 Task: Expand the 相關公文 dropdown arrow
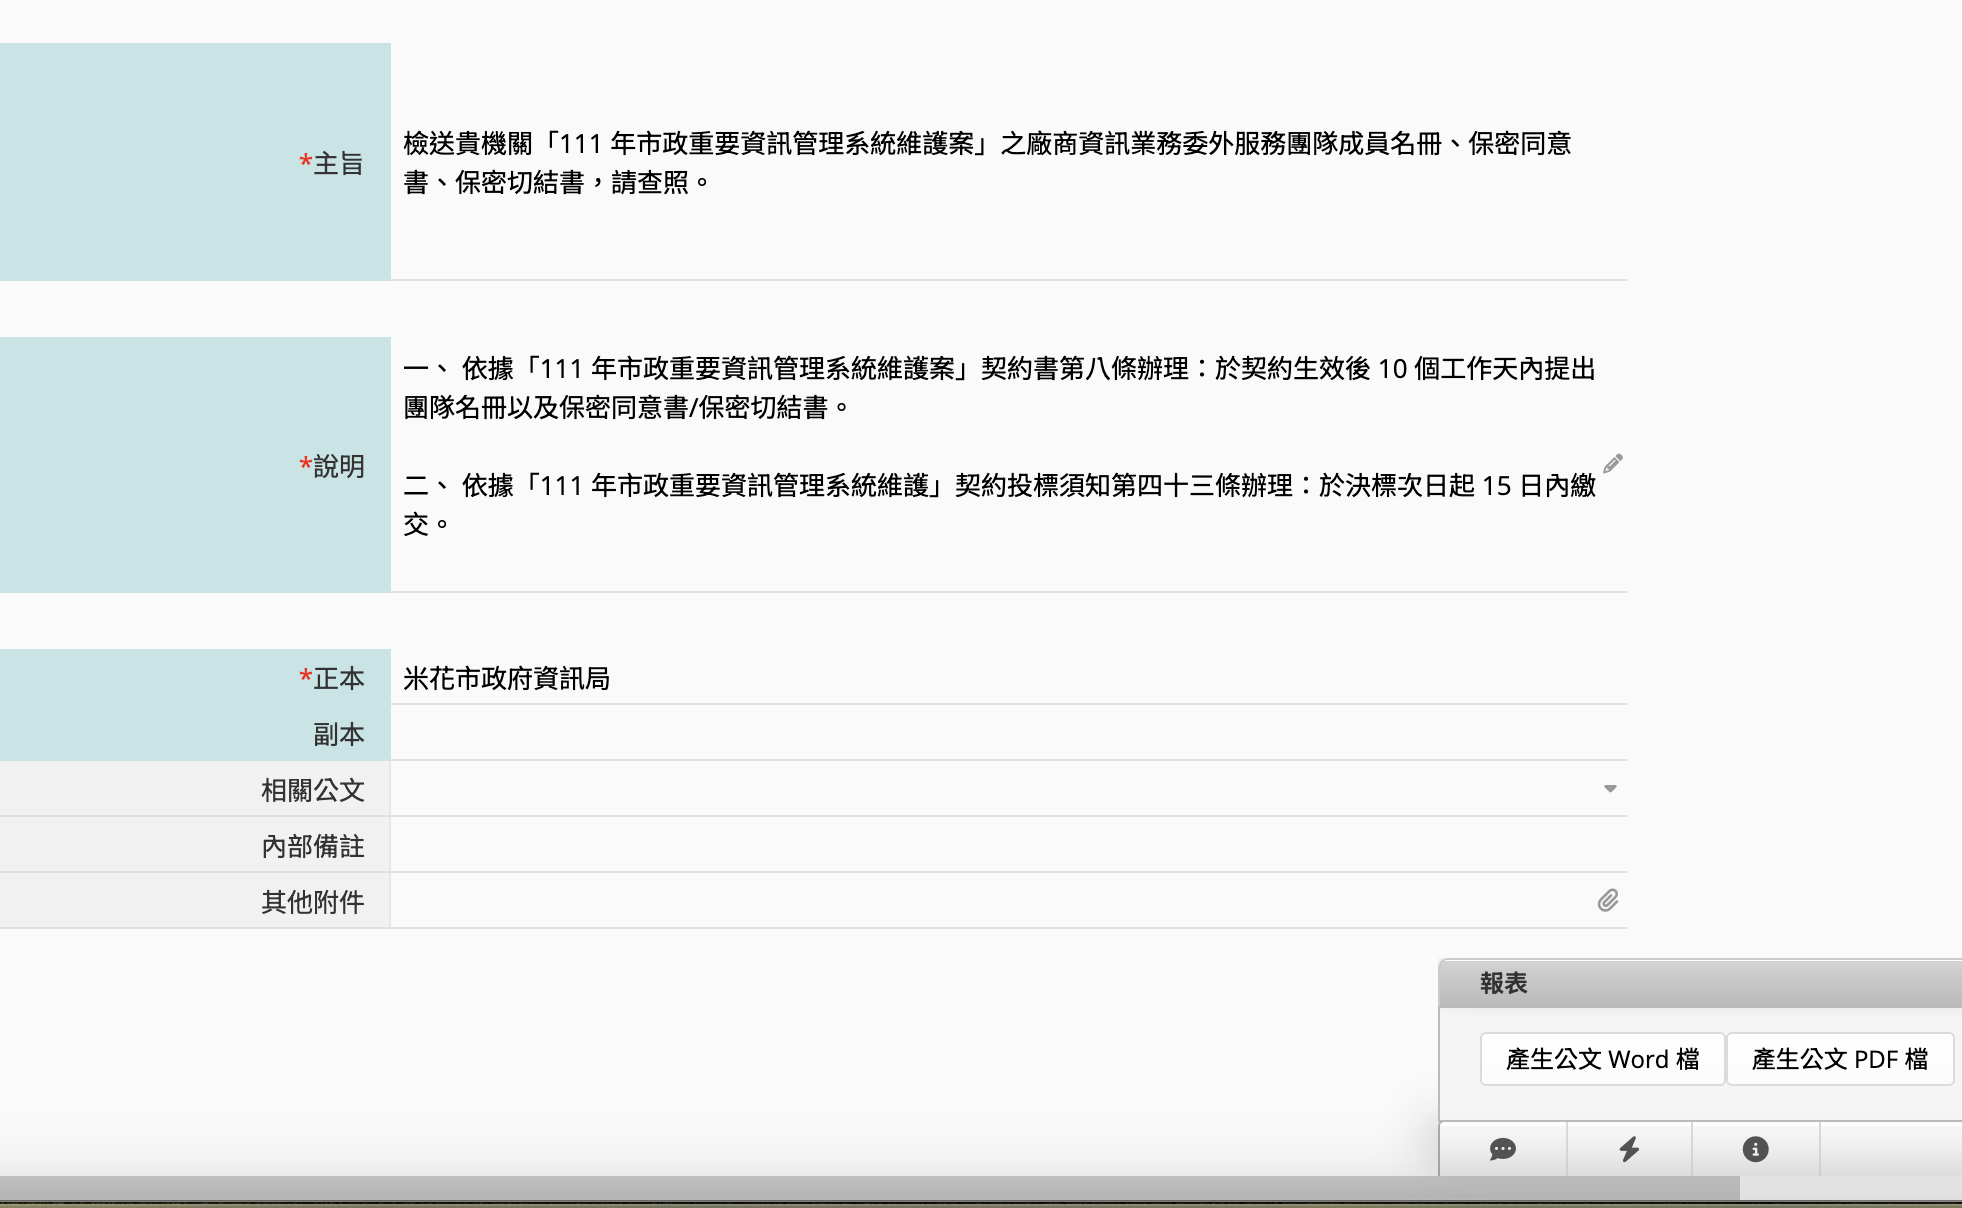coord(1610,789)
